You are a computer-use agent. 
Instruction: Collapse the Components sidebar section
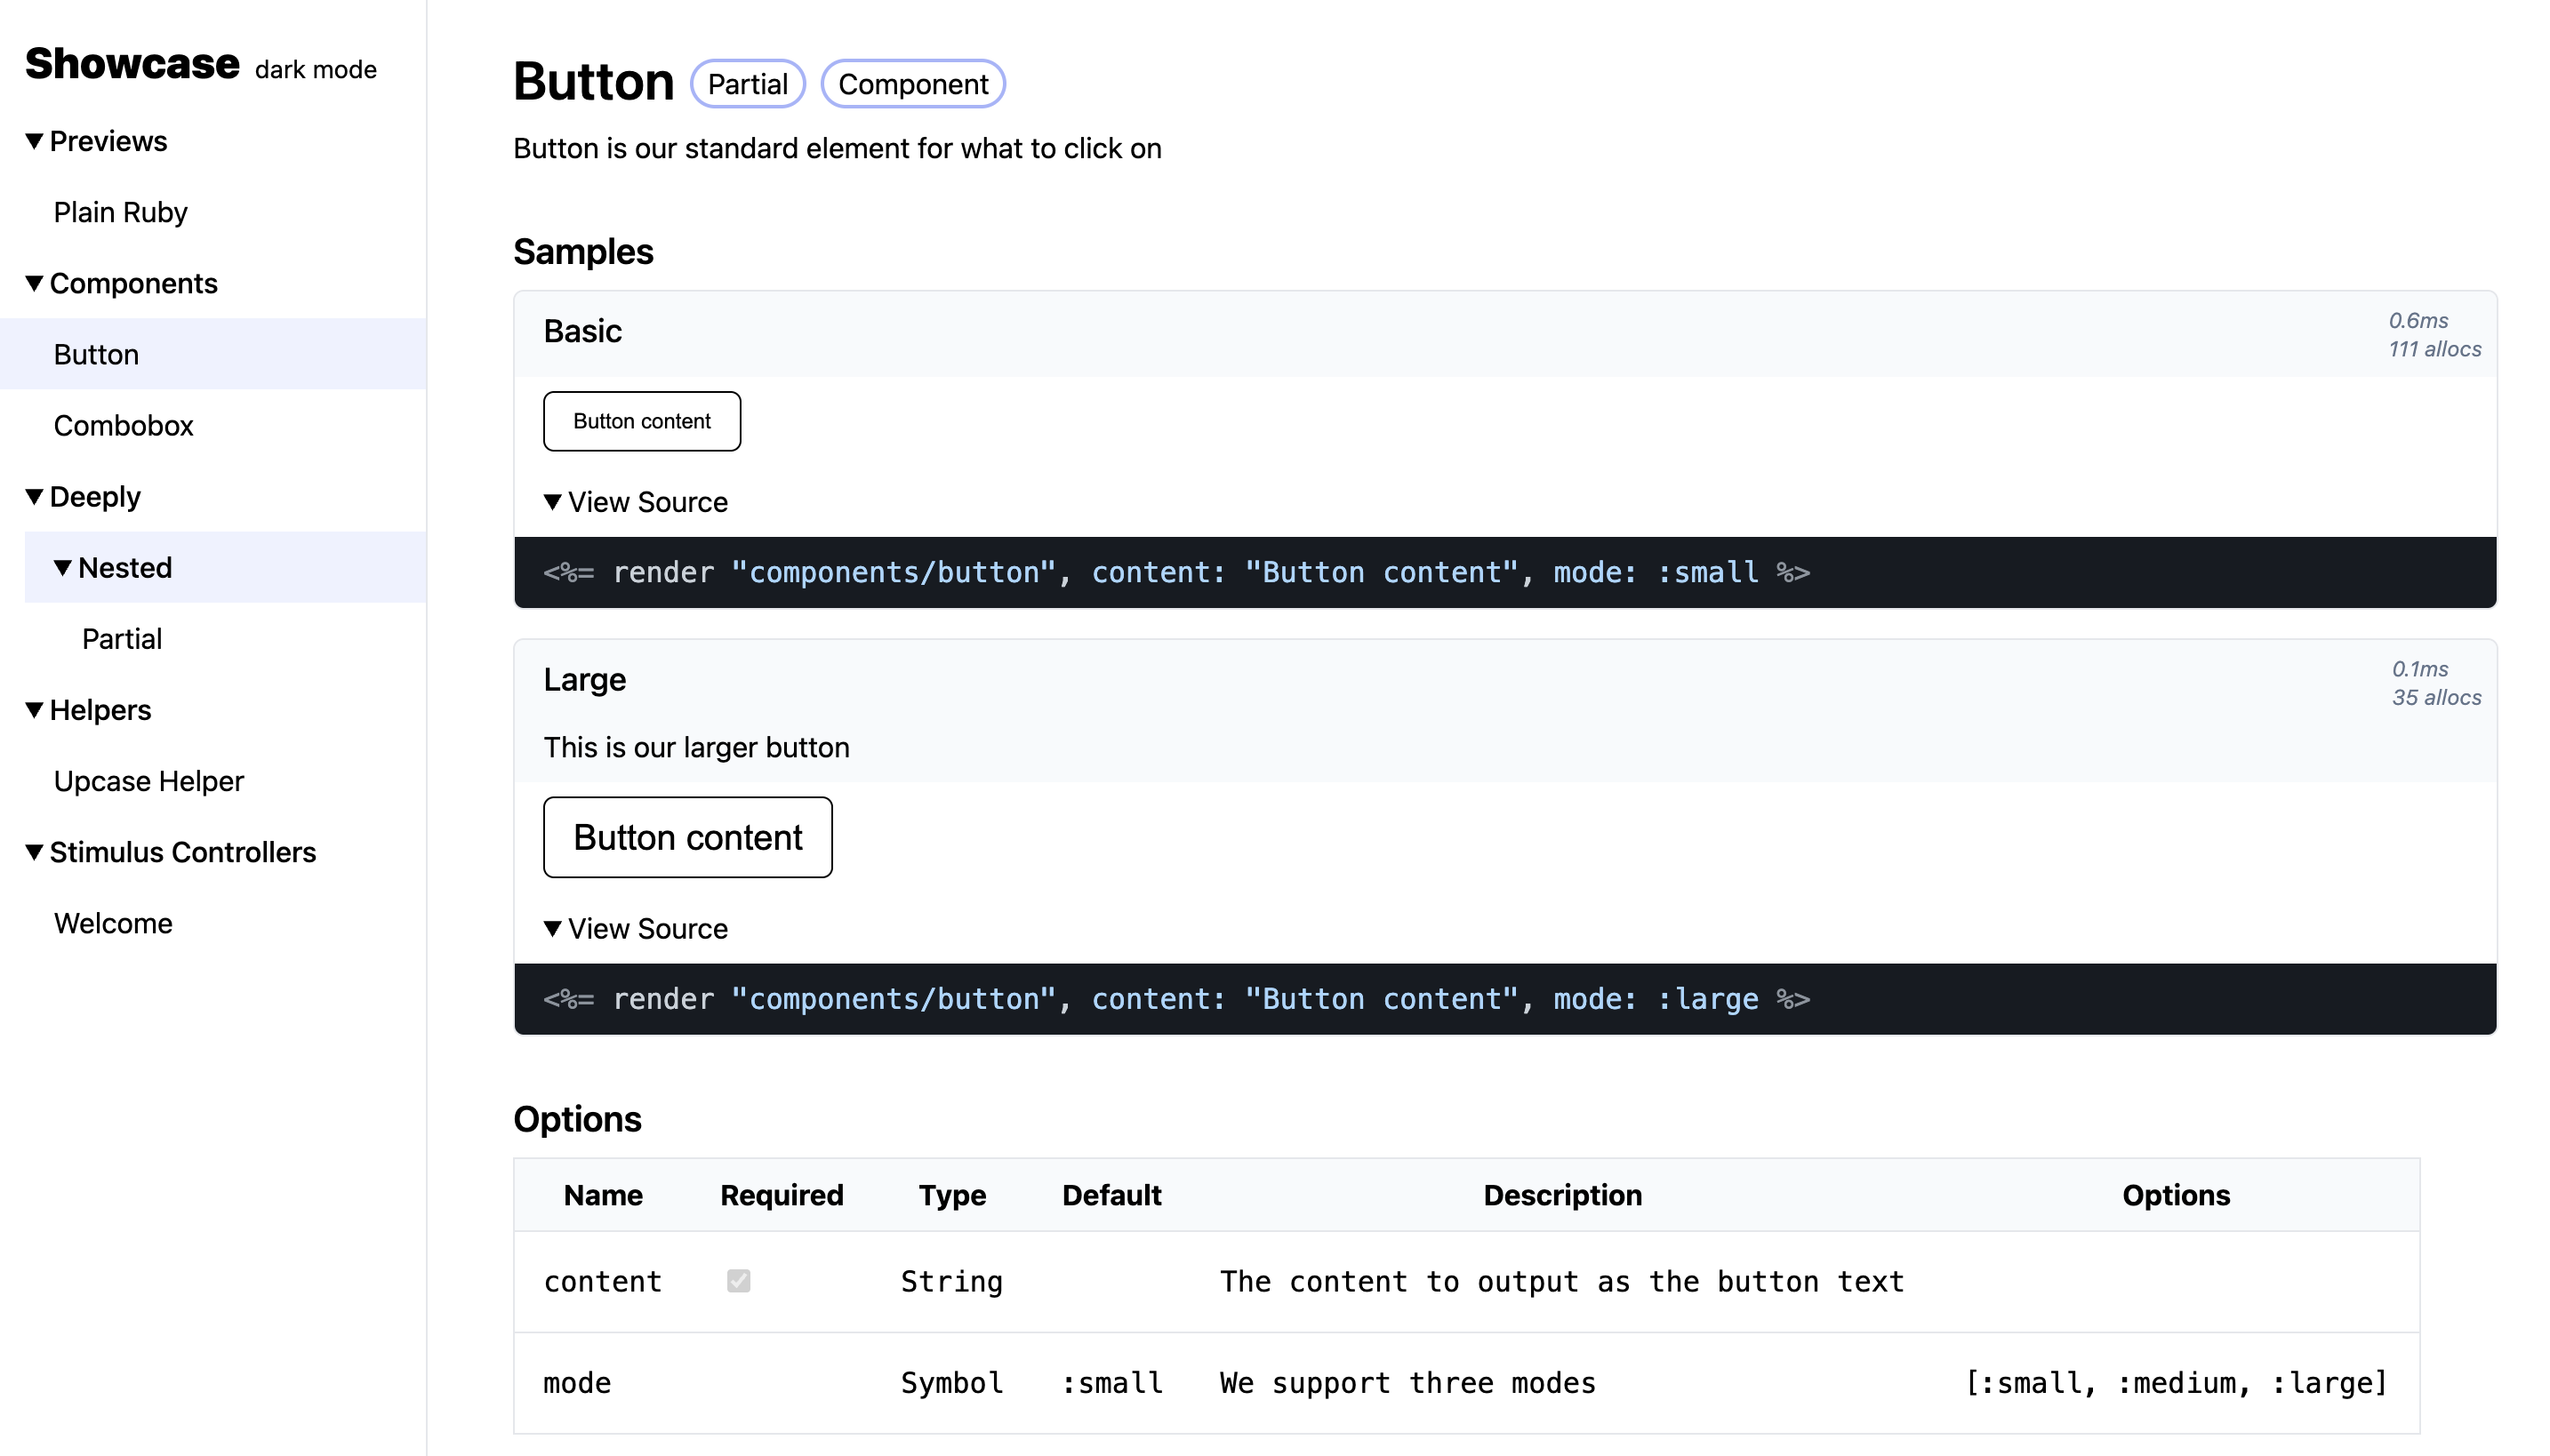click(x=121, y=283)
